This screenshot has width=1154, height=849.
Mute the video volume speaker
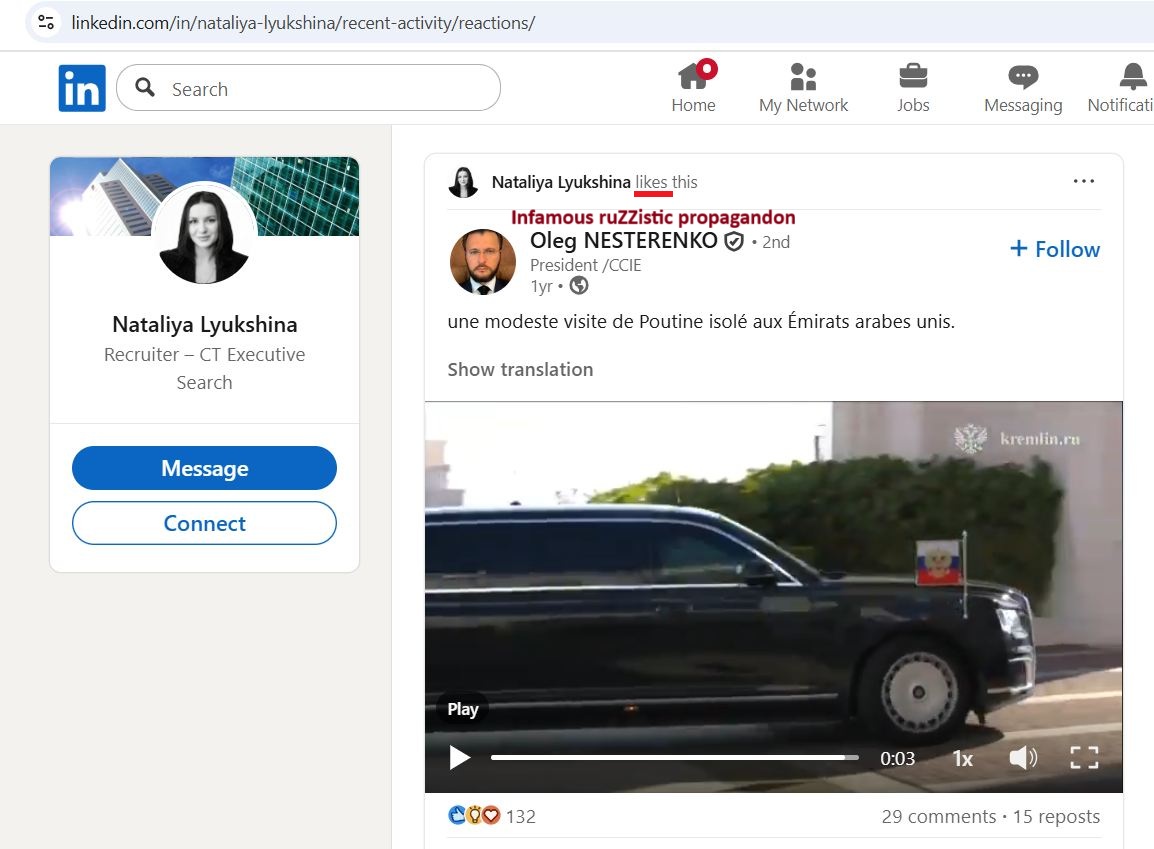click(x=1022, y=758)
